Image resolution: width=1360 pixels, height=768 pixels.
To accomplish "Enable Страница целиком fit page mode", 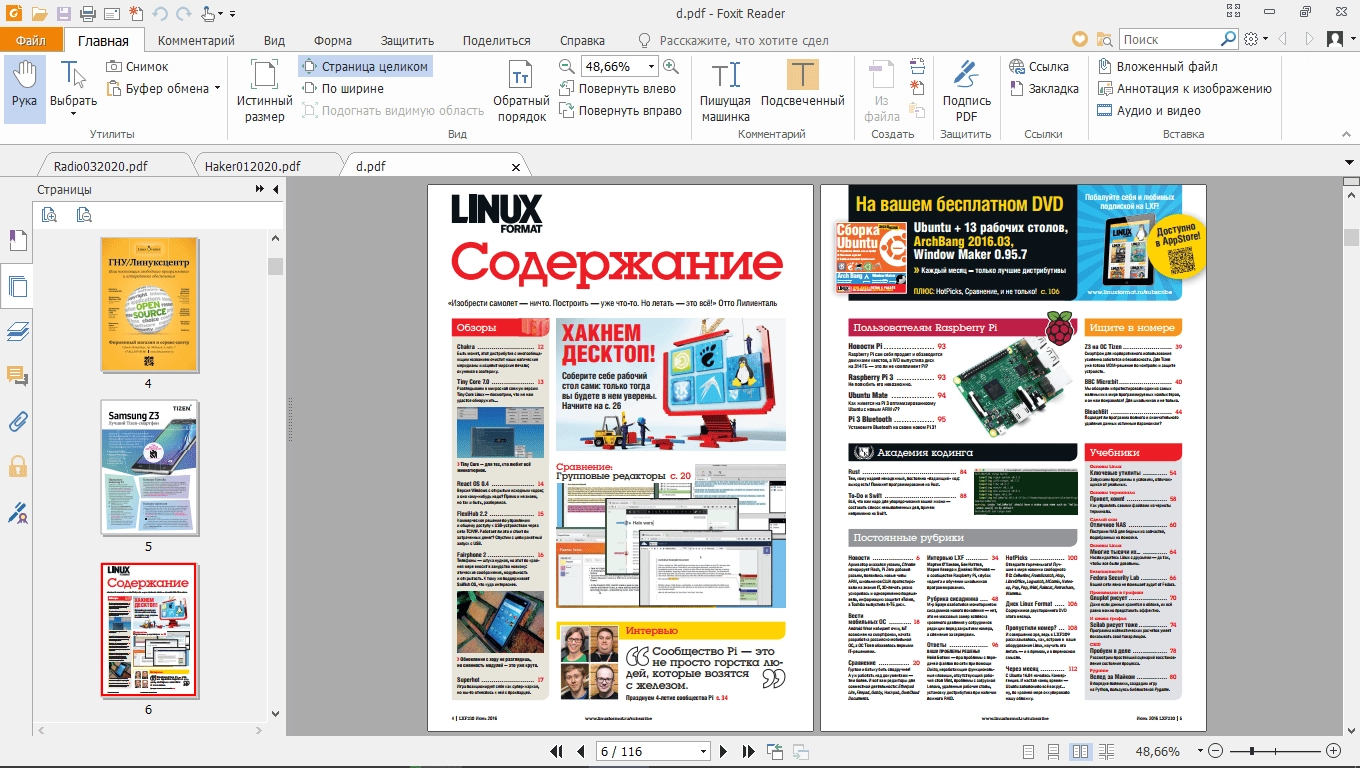I will coord(365,67).
